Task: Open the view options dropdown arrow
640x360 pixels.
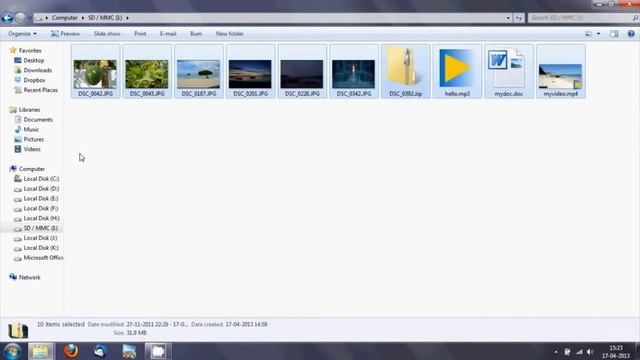Action: click(x=598, y=34)
